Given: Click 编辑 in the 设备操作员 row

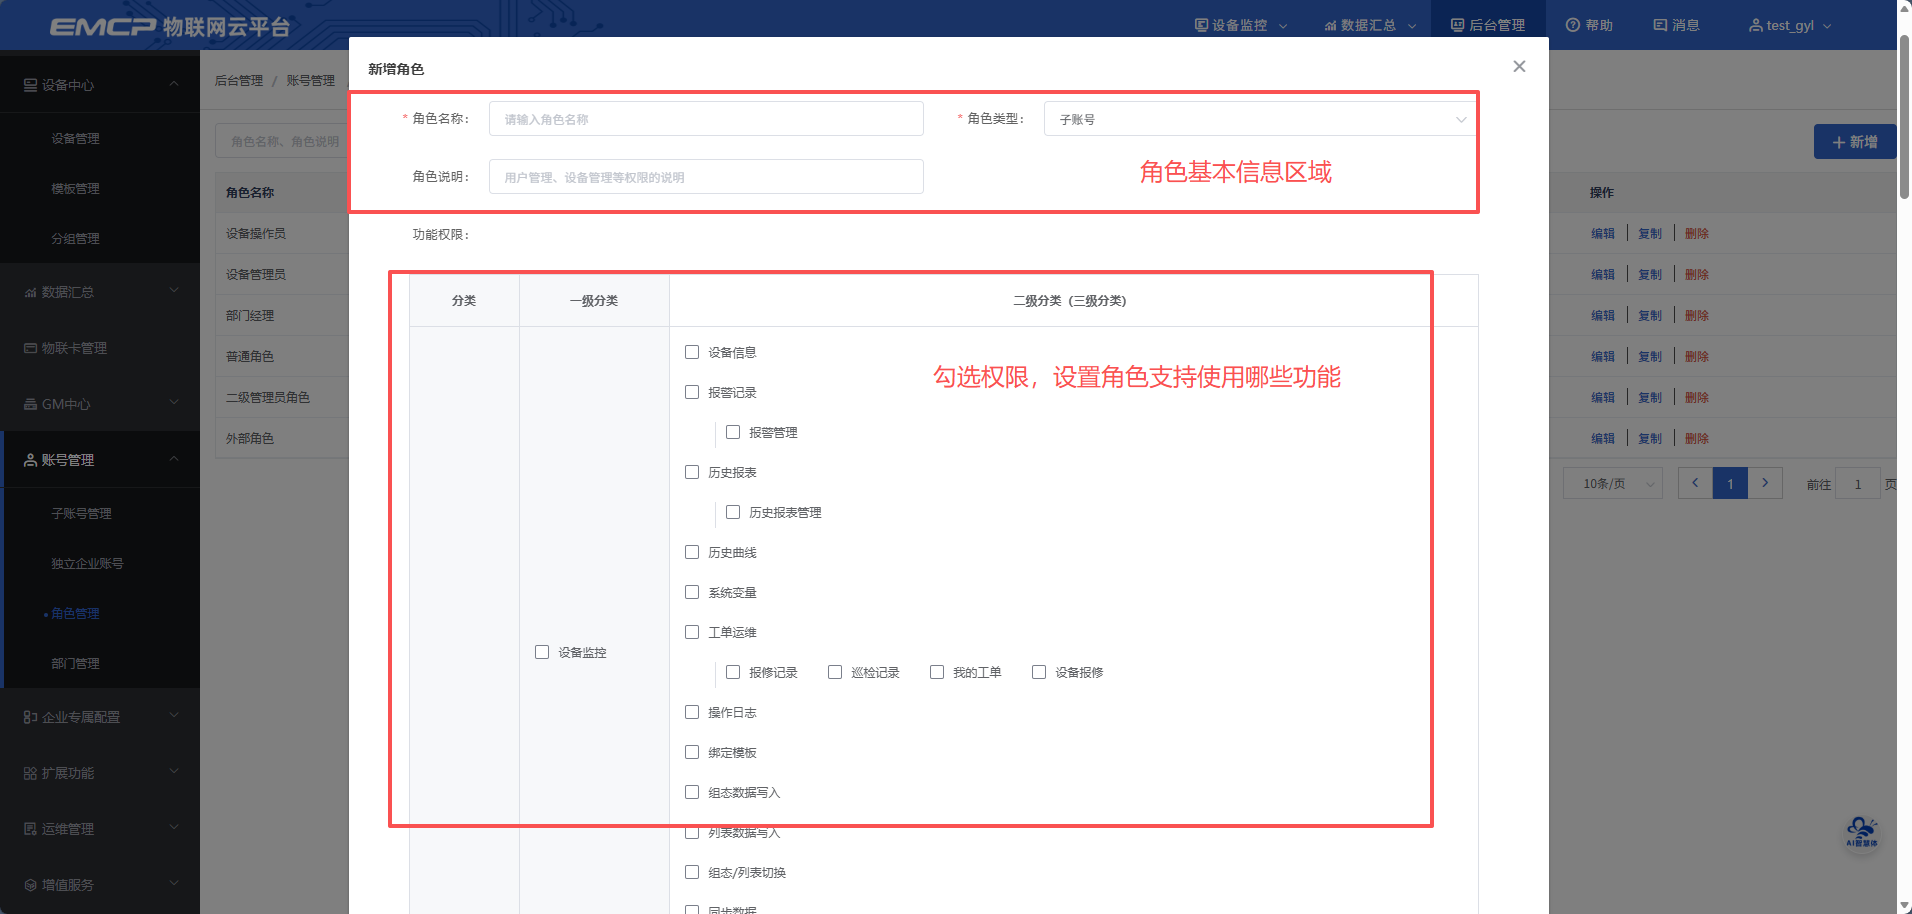Looking at the screenshot, I should click(1603, 233).
